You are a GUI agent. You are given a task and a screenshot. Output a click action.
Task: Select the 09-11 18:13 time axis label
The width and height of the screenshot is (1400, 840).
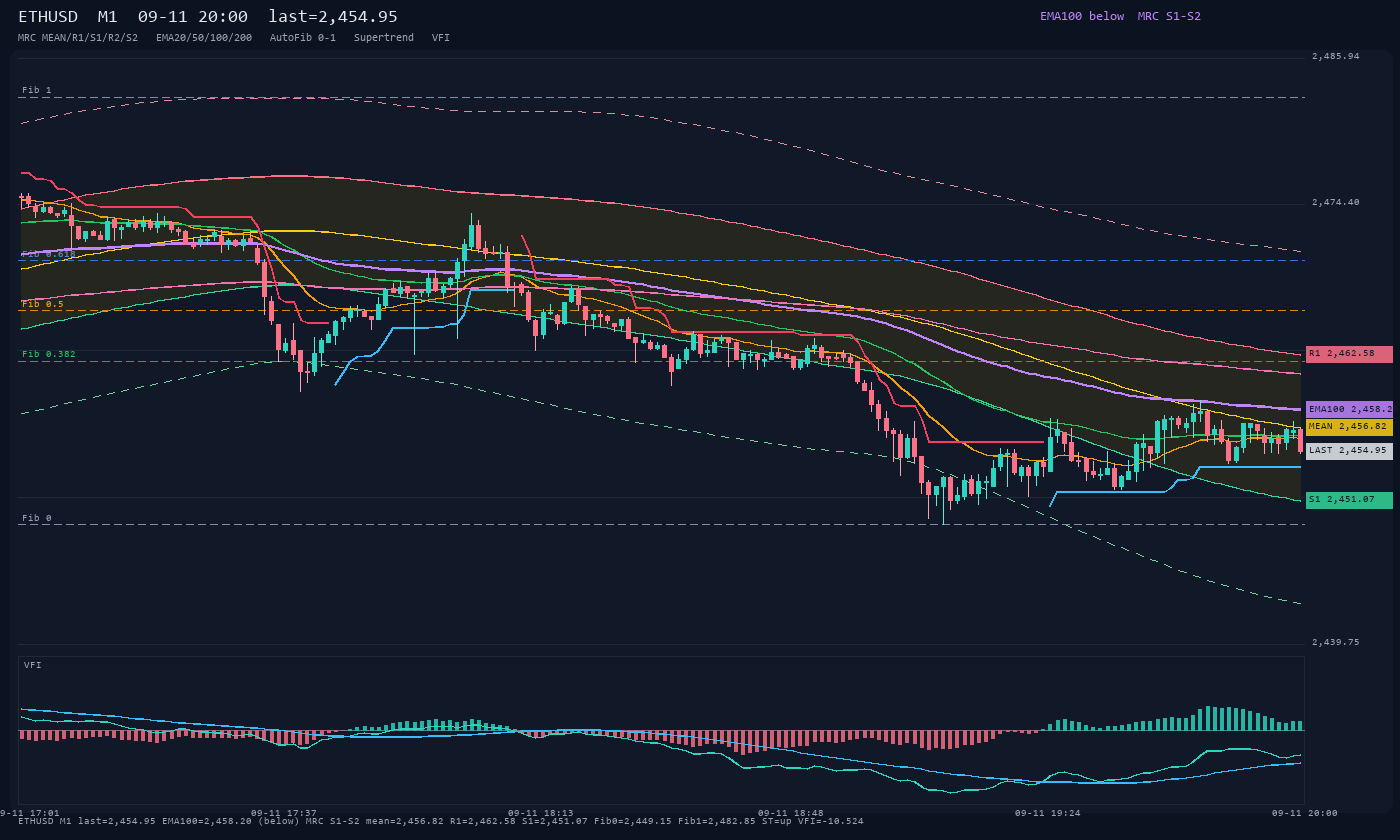(541, 813)
